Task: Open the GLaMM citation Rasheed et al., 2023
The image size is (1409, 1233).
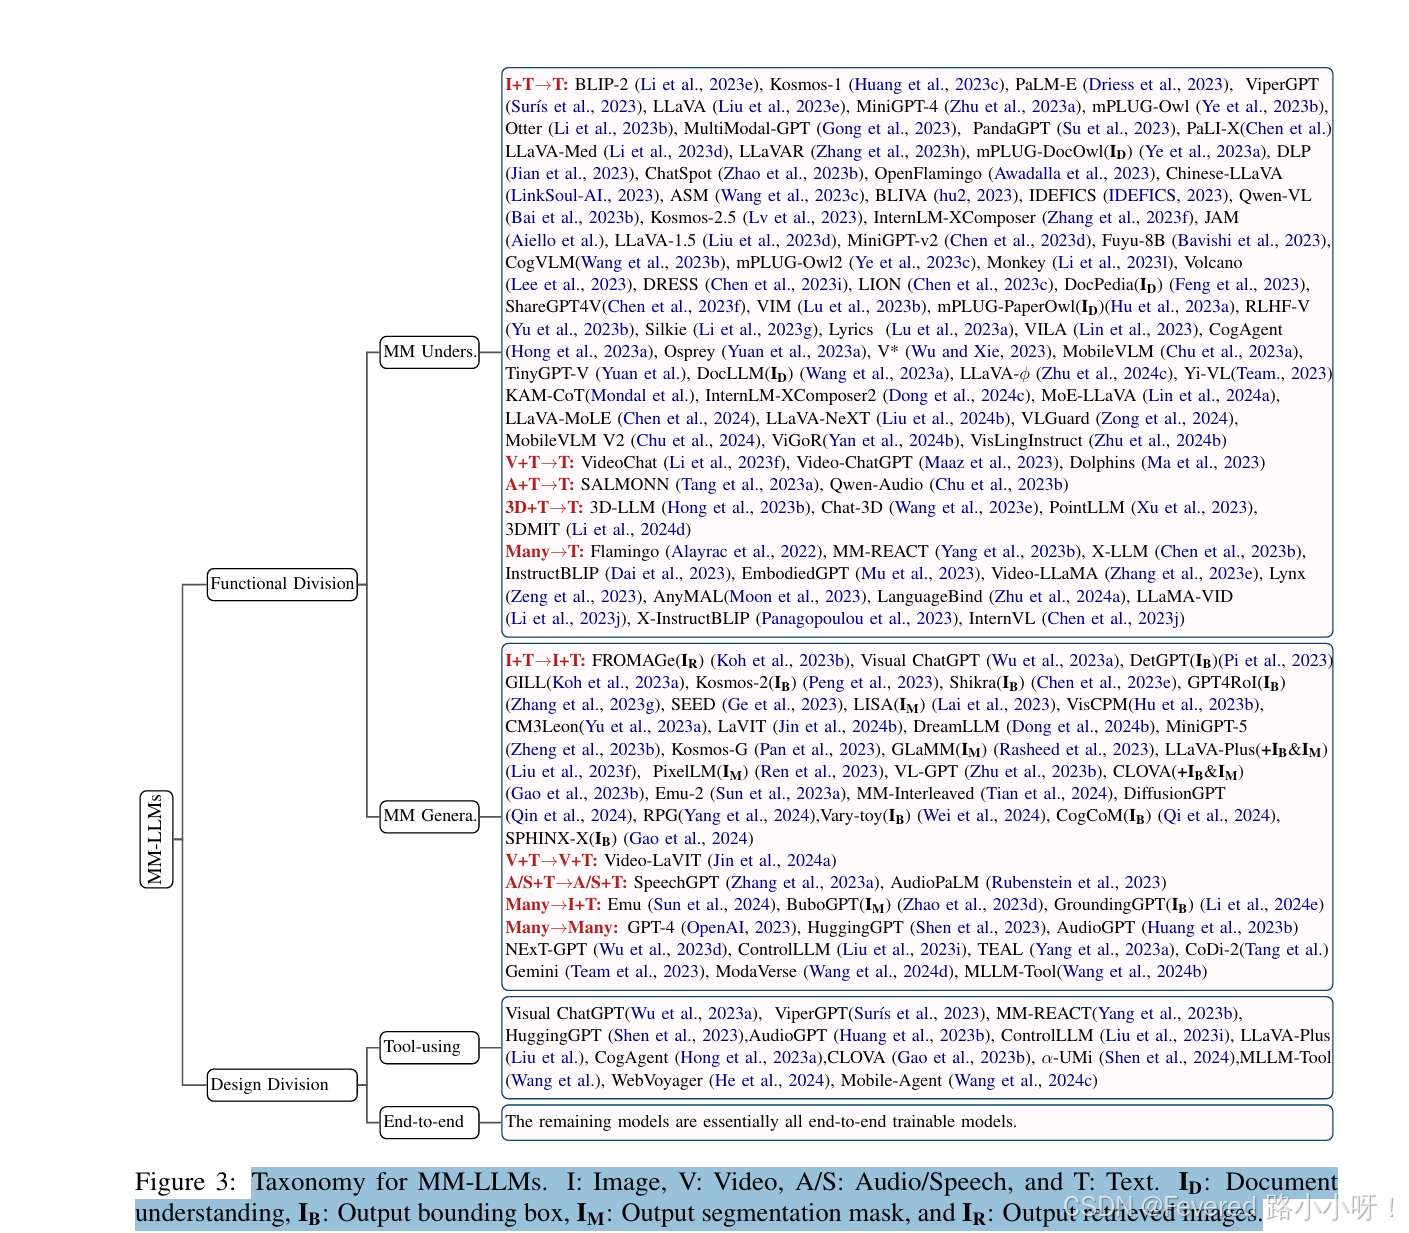Action: [1075, 750]
